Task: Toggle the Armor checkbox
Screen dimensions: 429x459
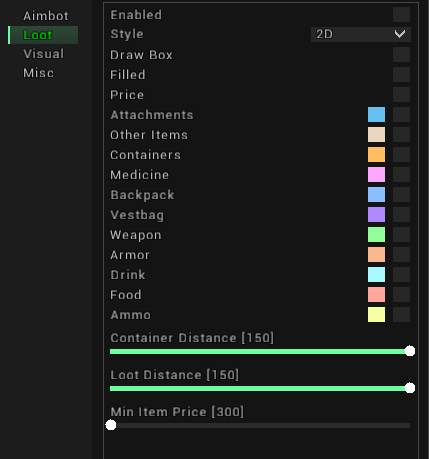Action: click(401, 254)
